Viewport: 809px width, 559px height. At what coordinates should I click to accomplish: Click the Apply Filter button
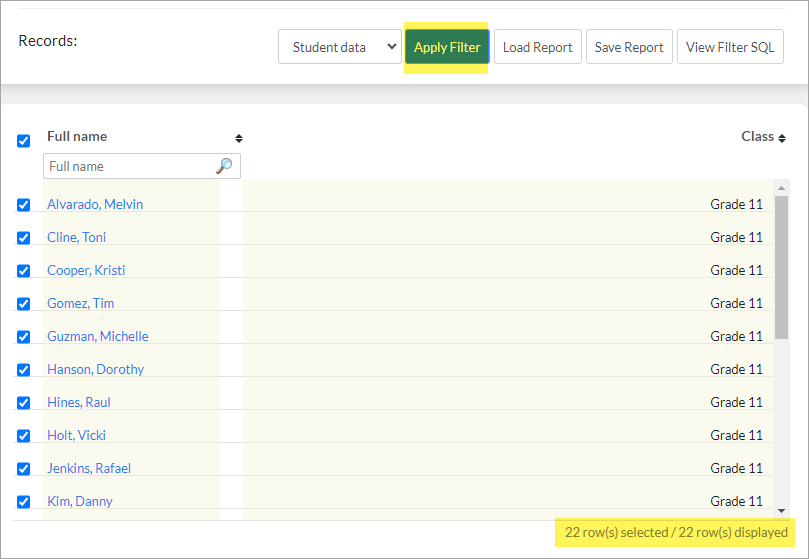(x=447, y=47)
